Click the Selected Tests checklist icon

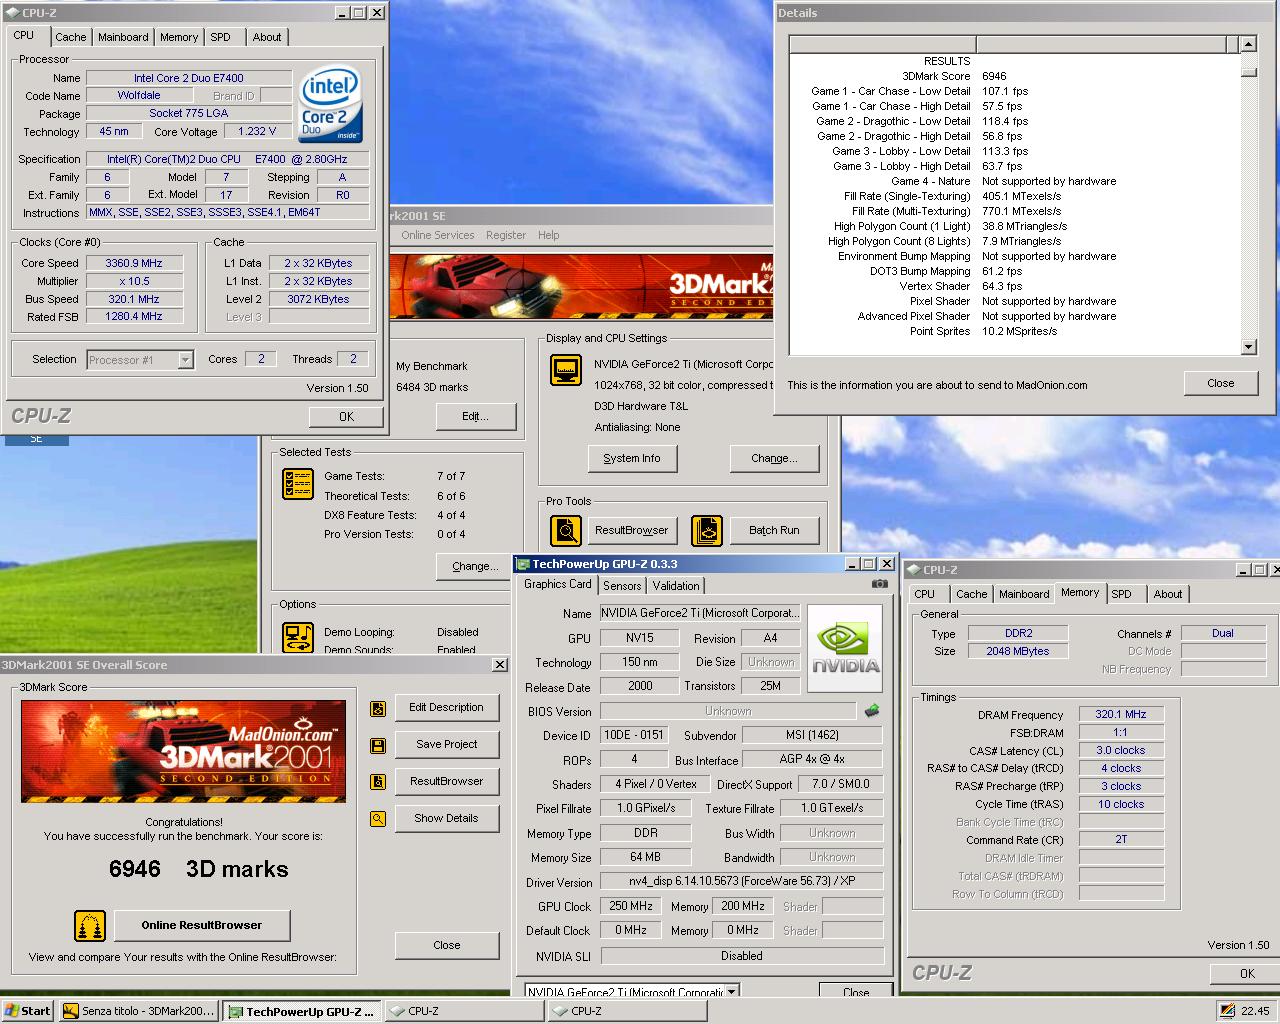click(298, 484)
